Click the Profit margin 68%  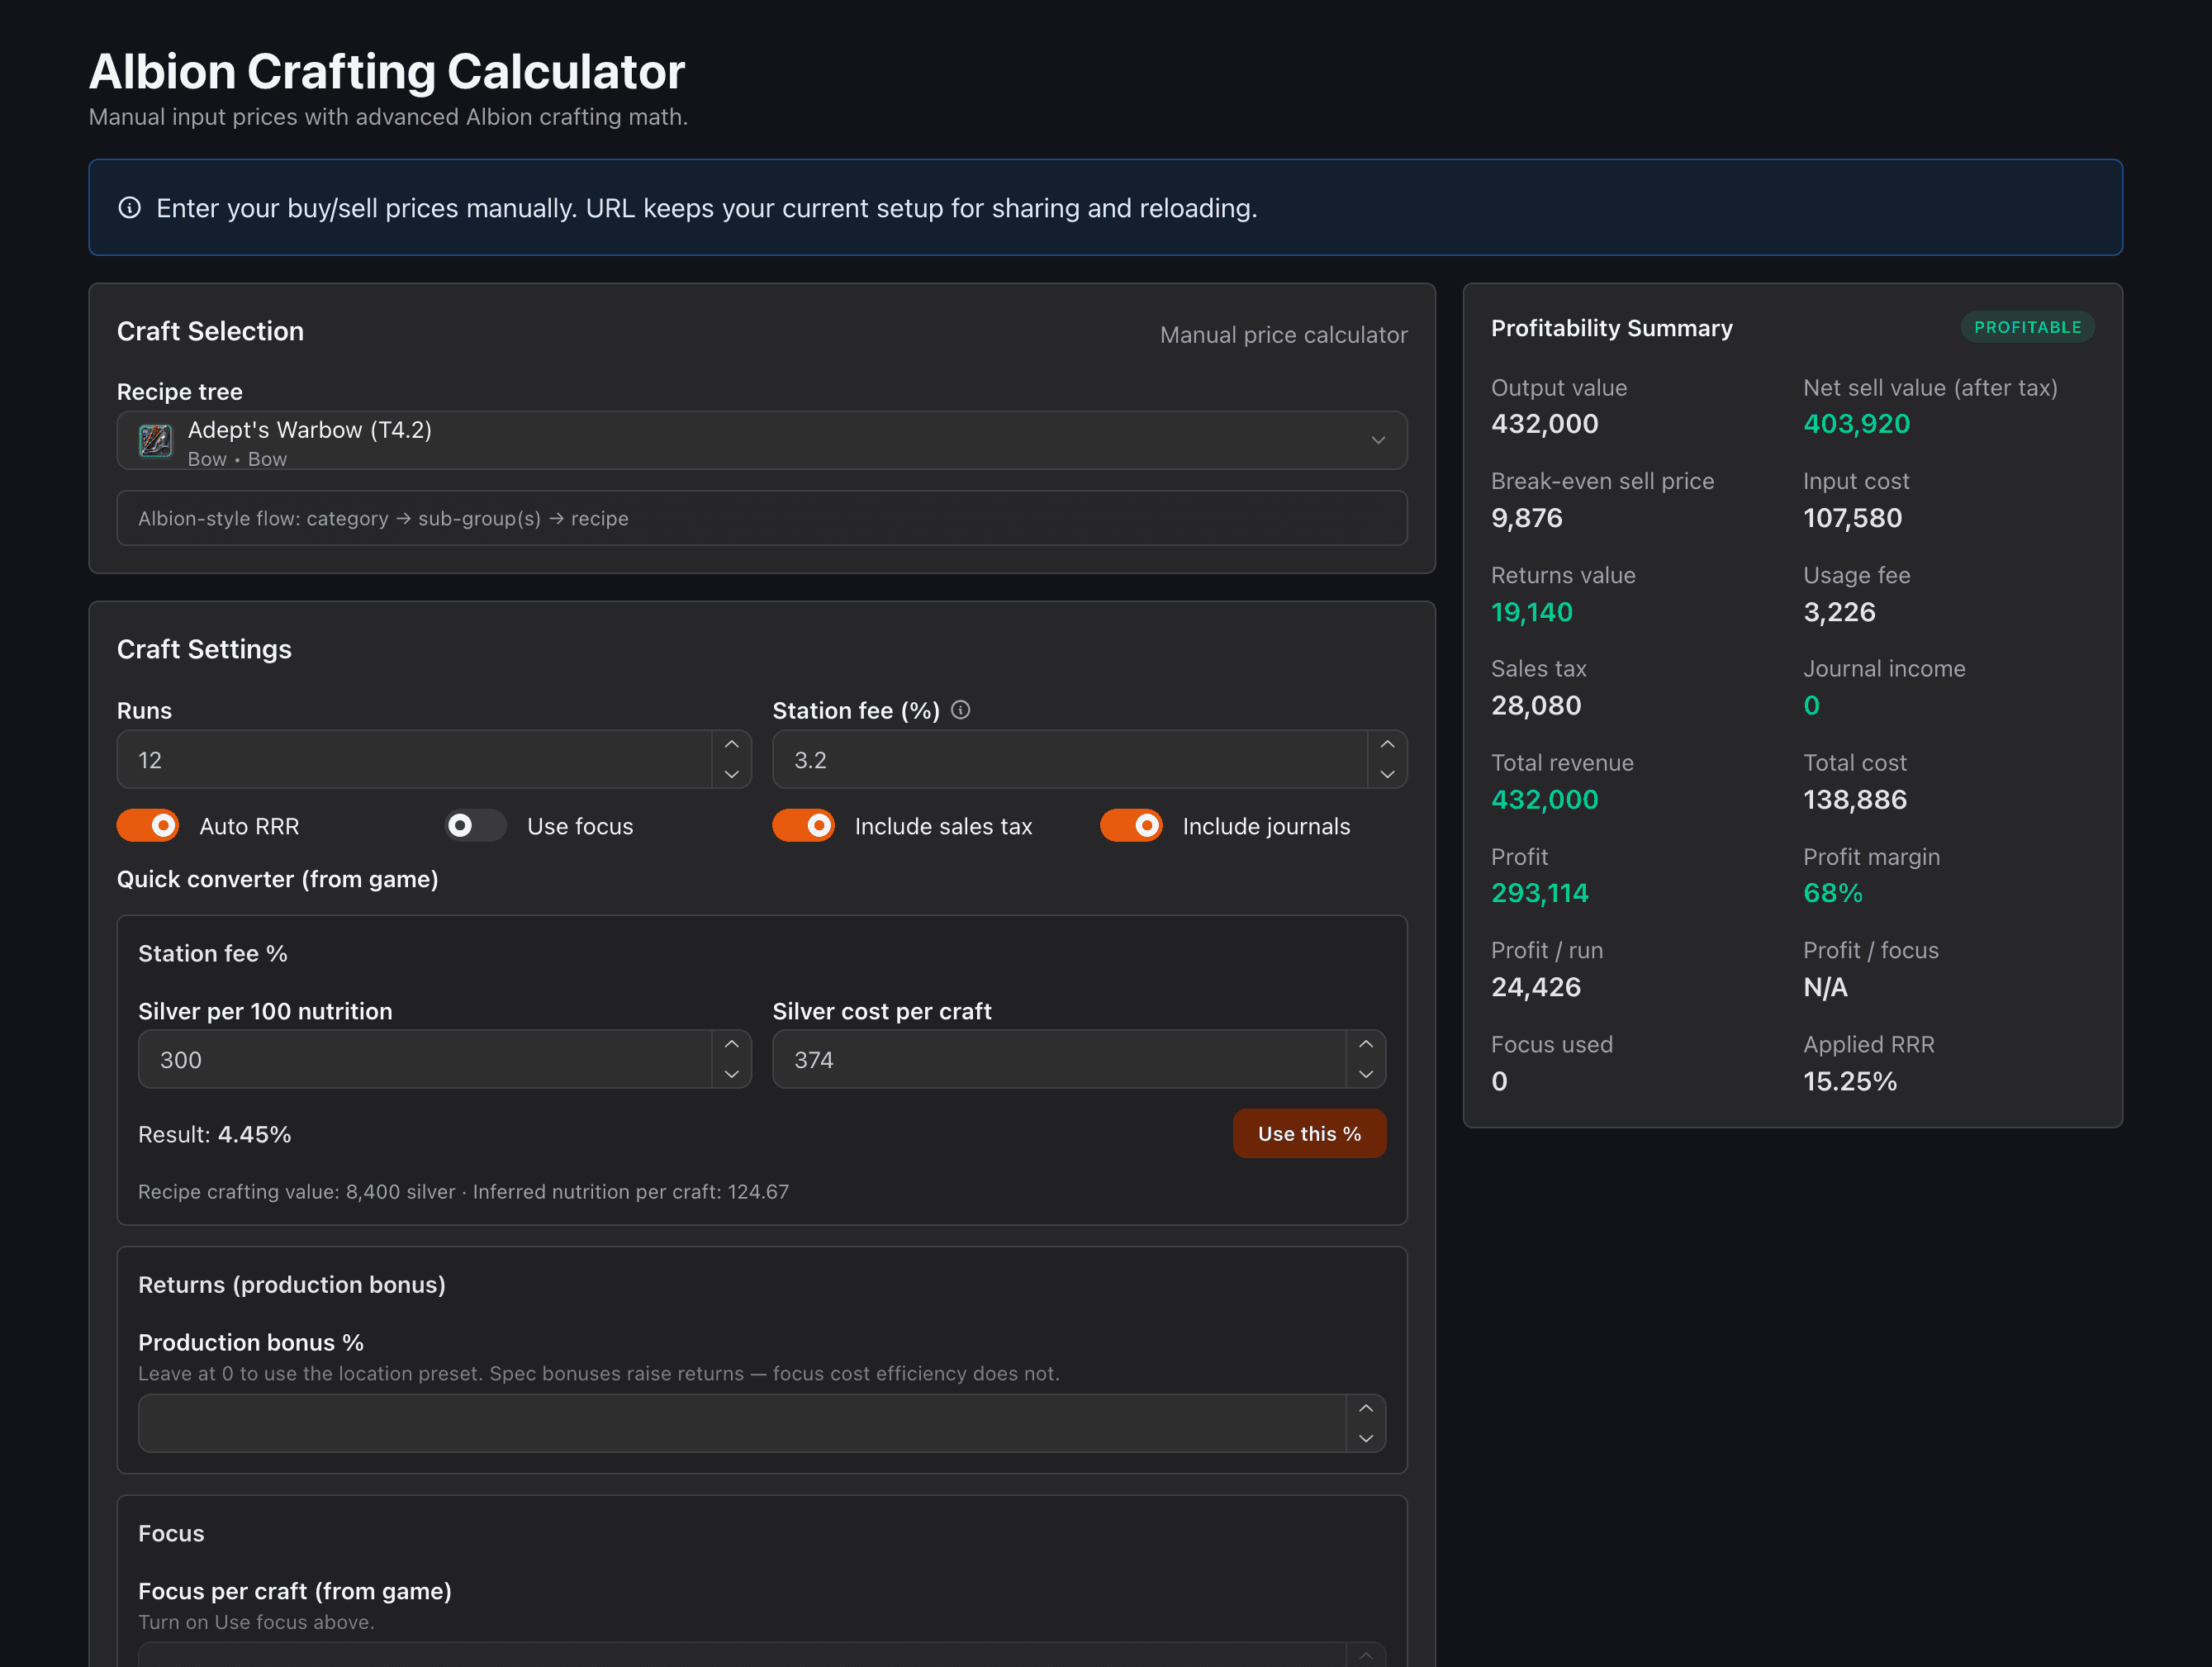click(x=1833, y=893)
